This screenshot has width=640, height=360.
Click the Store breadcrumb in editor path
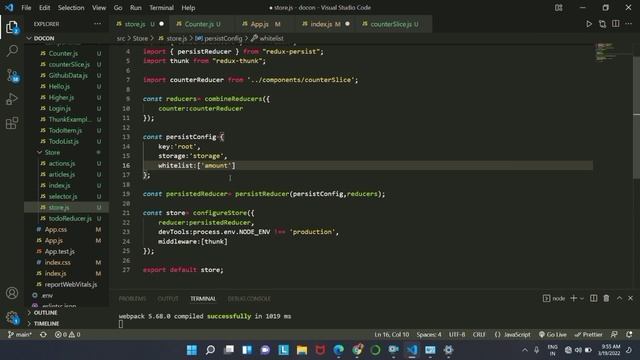(x=140, y=38)
